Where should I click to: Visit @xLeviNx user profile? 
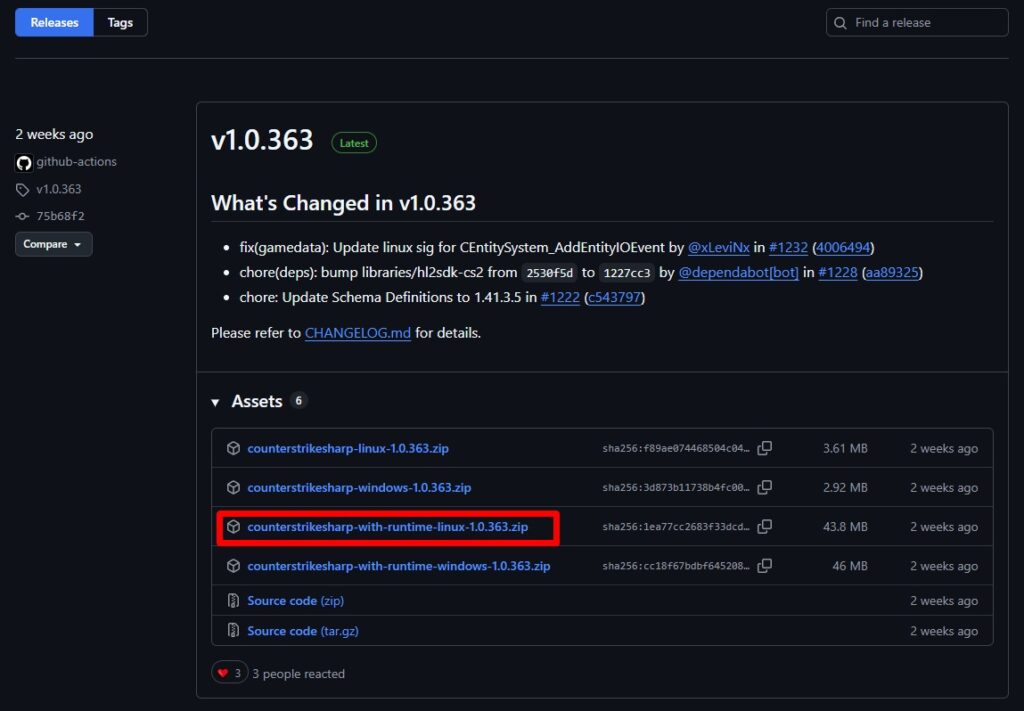coord(720,247)
